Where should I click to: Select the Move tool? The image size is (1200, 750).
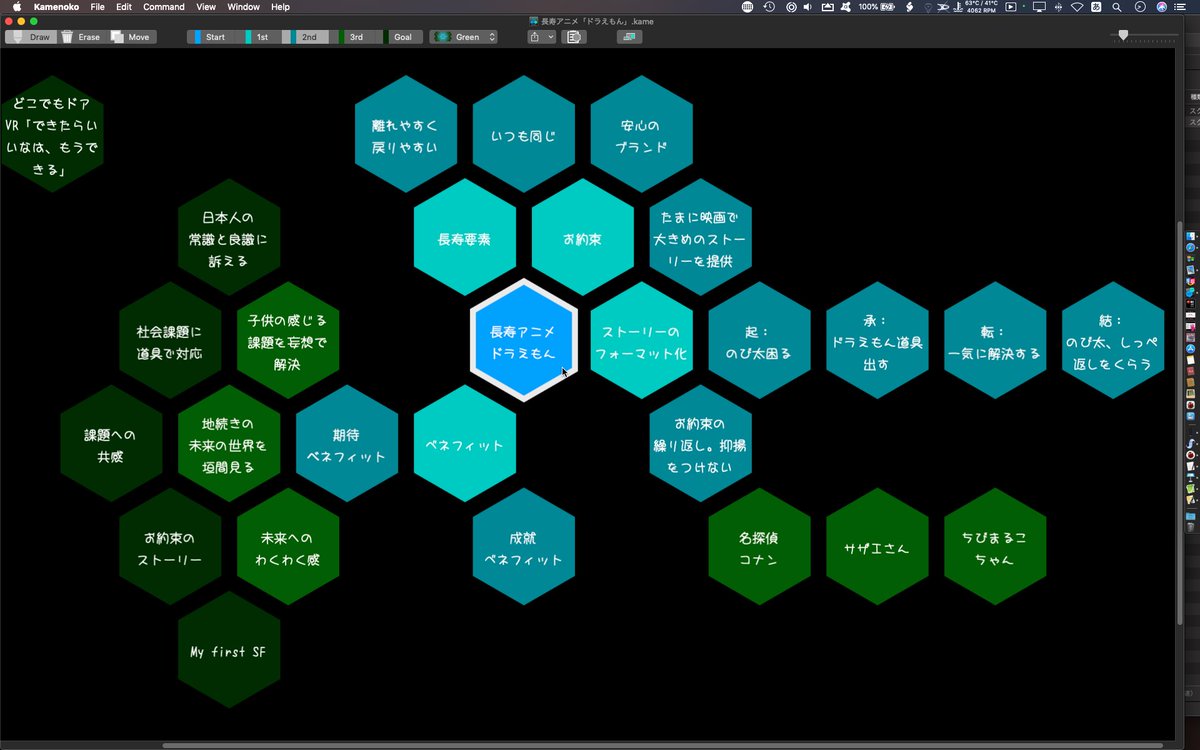point(131,37)
